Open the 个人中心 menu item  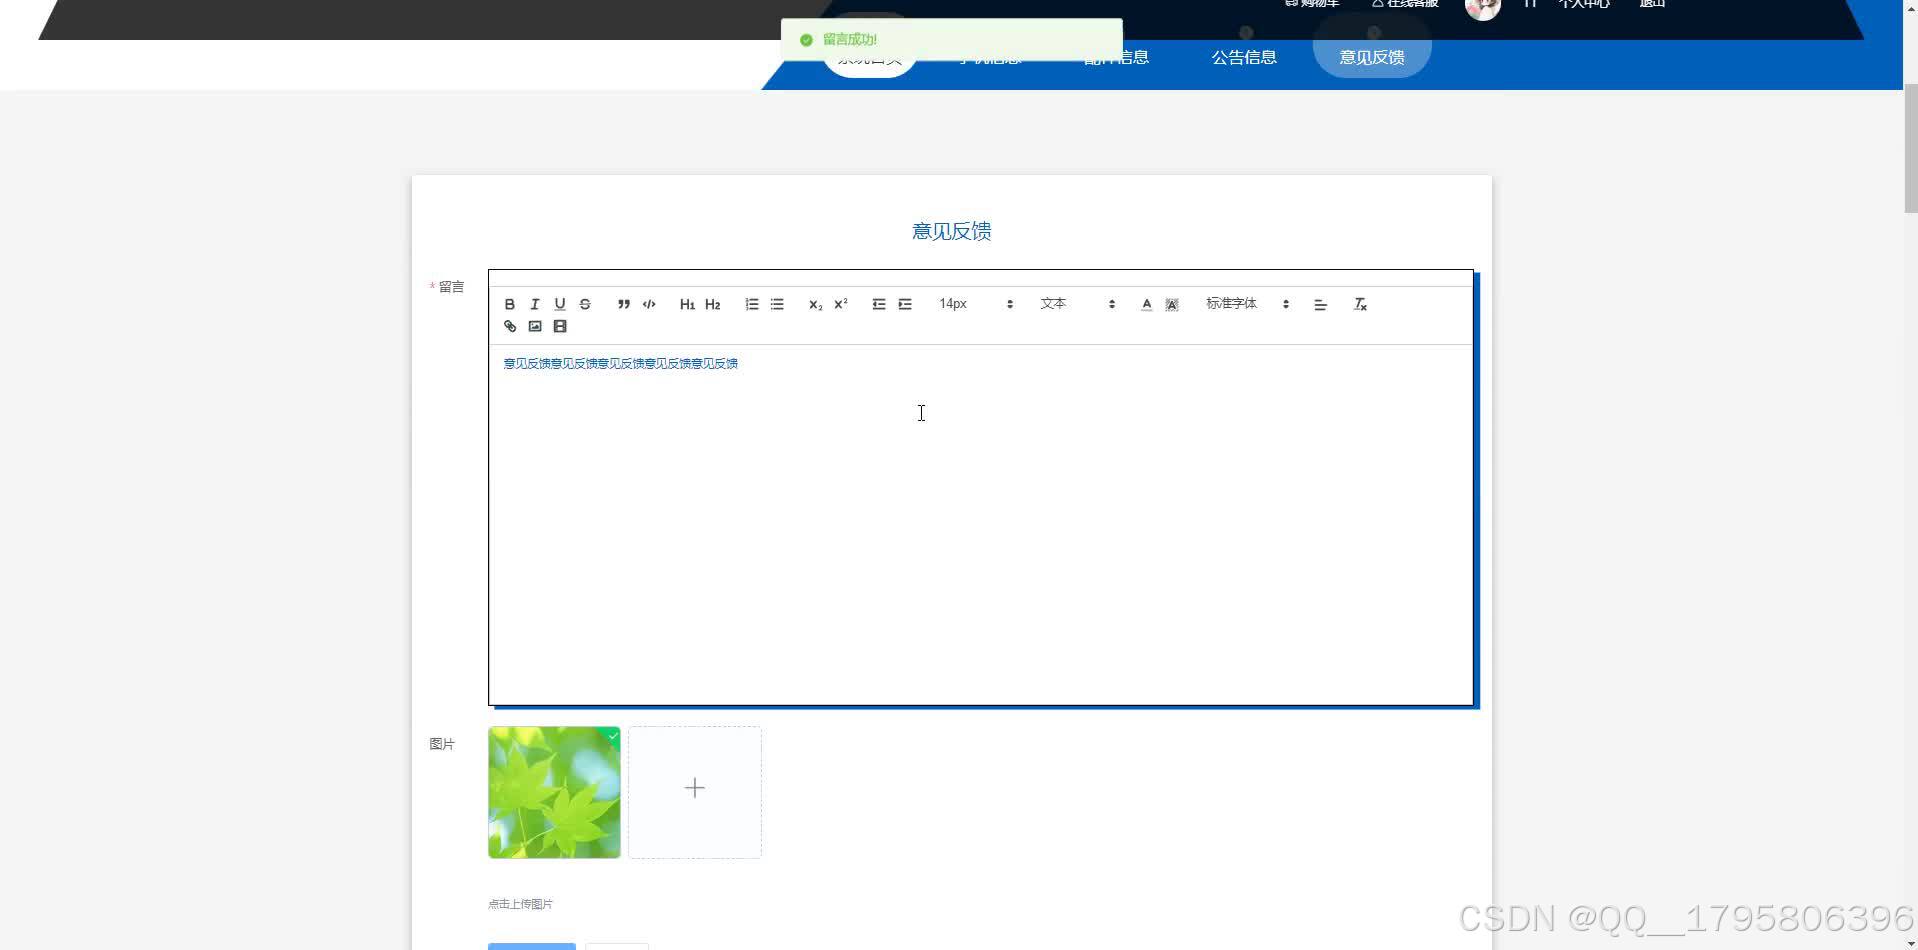coord(1583,3)
